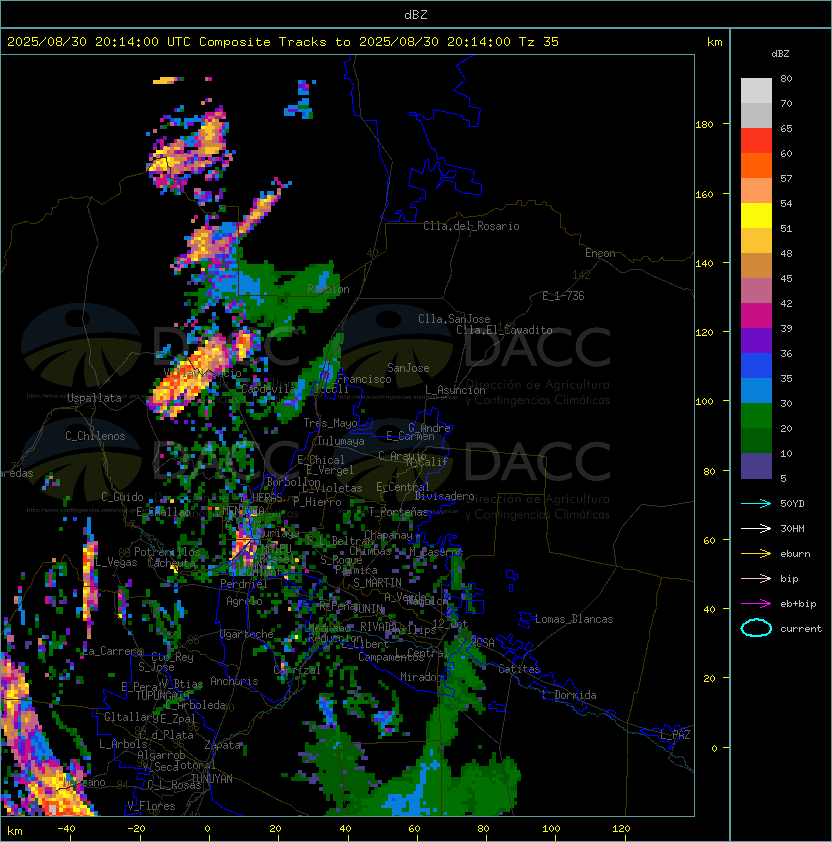Pick the dark green swatch between 10 and 20 dBZ
The height and width of the screenshot is (842, 832).
coord(756,440)
